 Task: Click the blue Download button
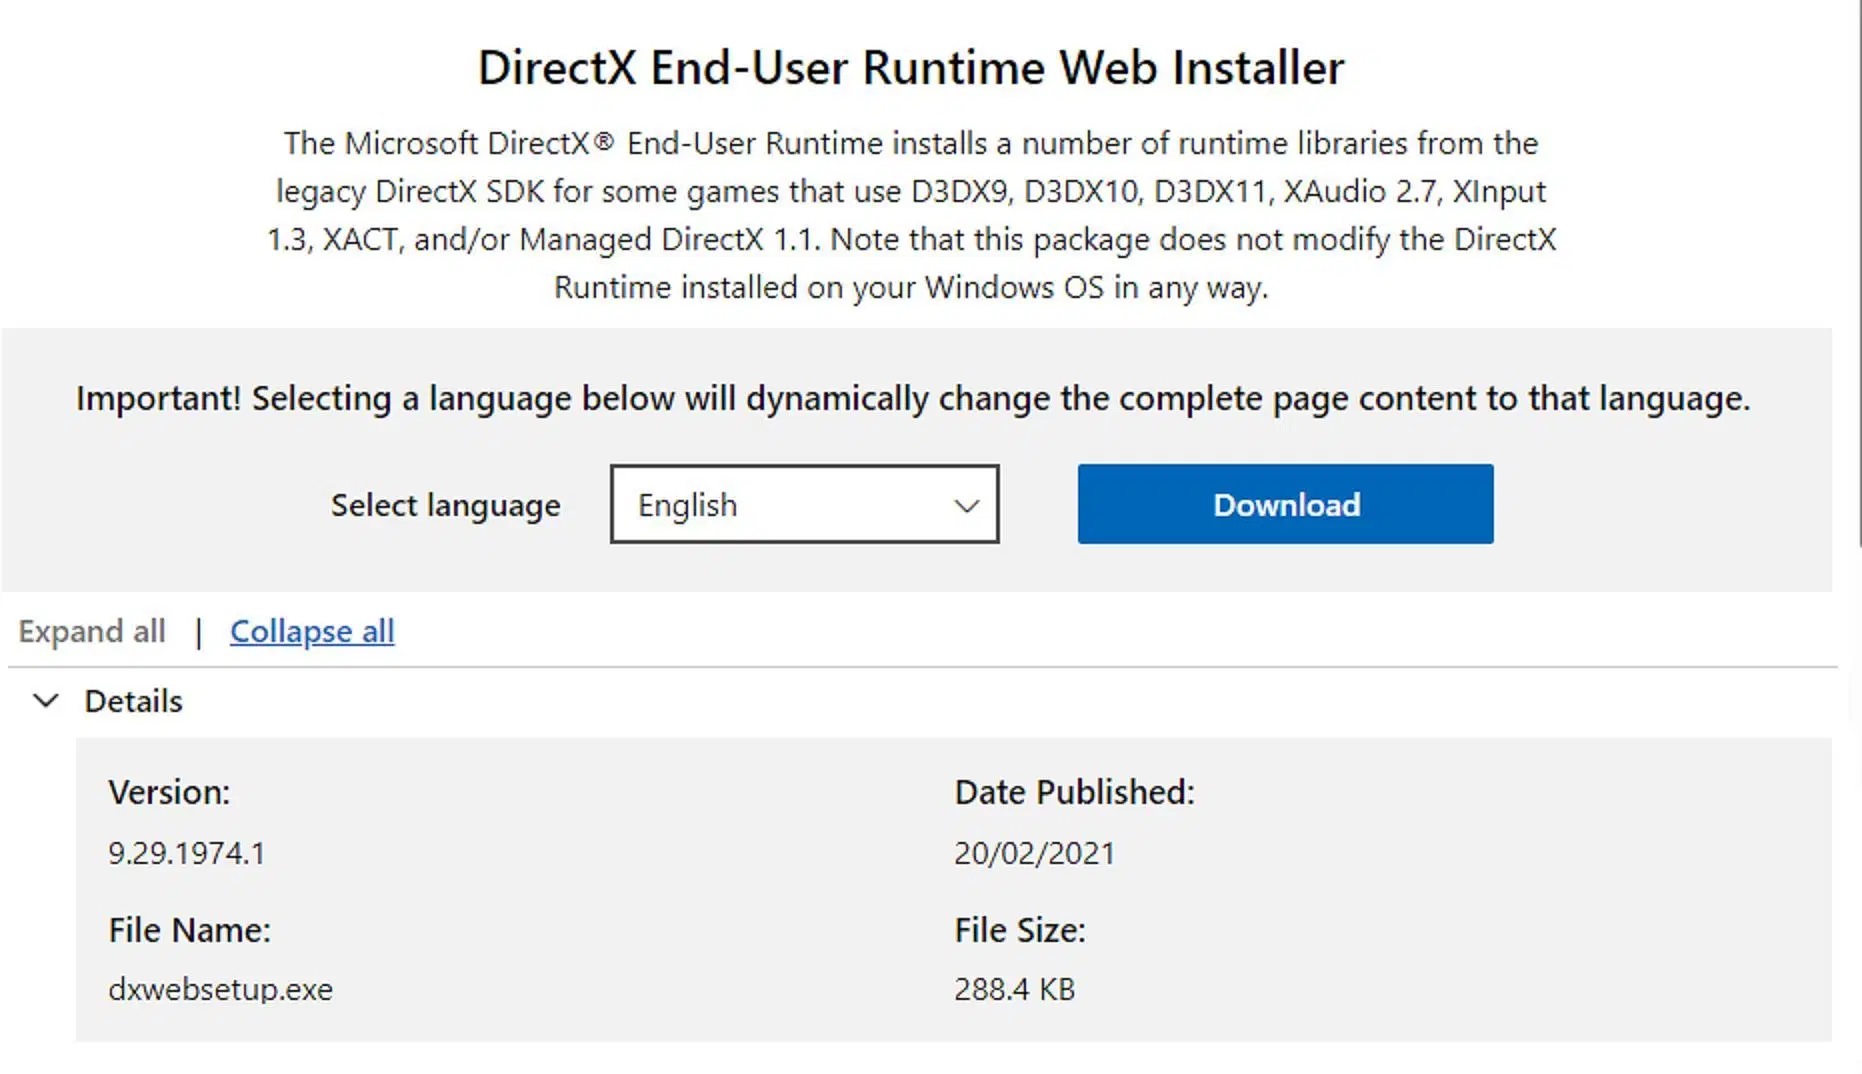(1285, 504)
